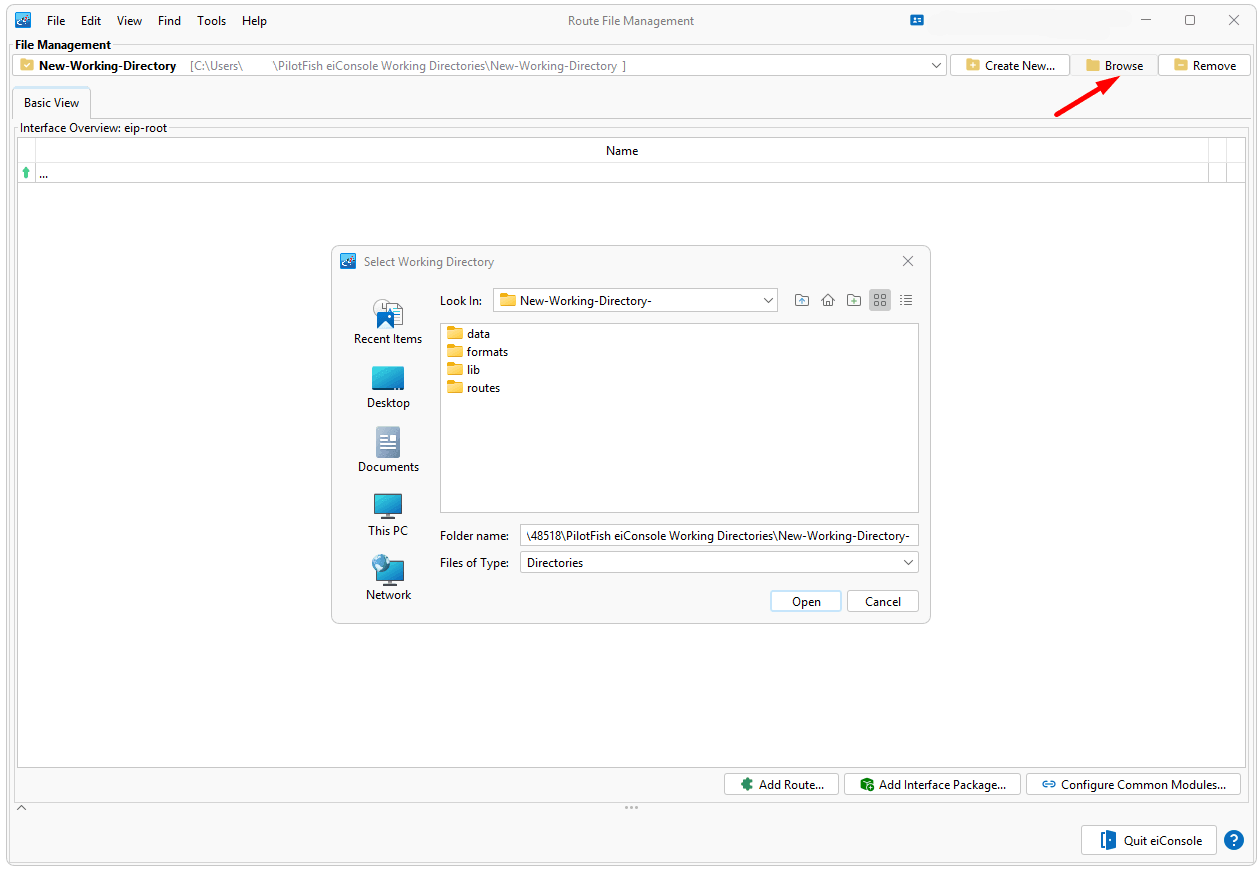
Task: Click the blue card icon in title bar
Action: 917,20
